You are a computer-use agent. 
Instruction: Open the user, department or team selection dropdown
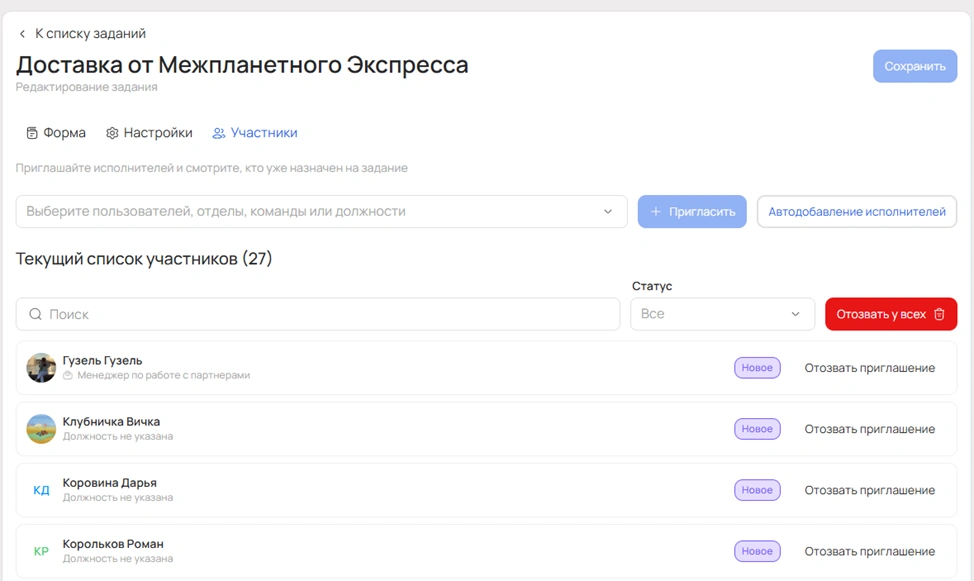pyautogui.click(x=322, y=212)
